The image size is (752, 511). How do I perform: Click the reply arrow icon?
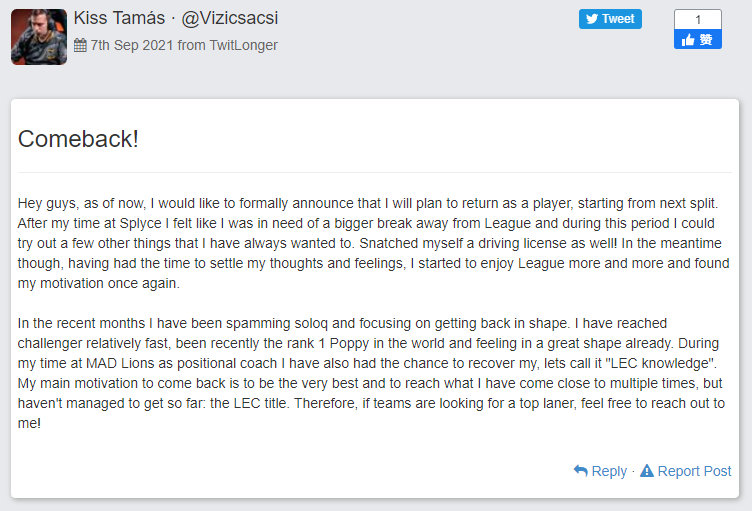[x=580, y=471]
